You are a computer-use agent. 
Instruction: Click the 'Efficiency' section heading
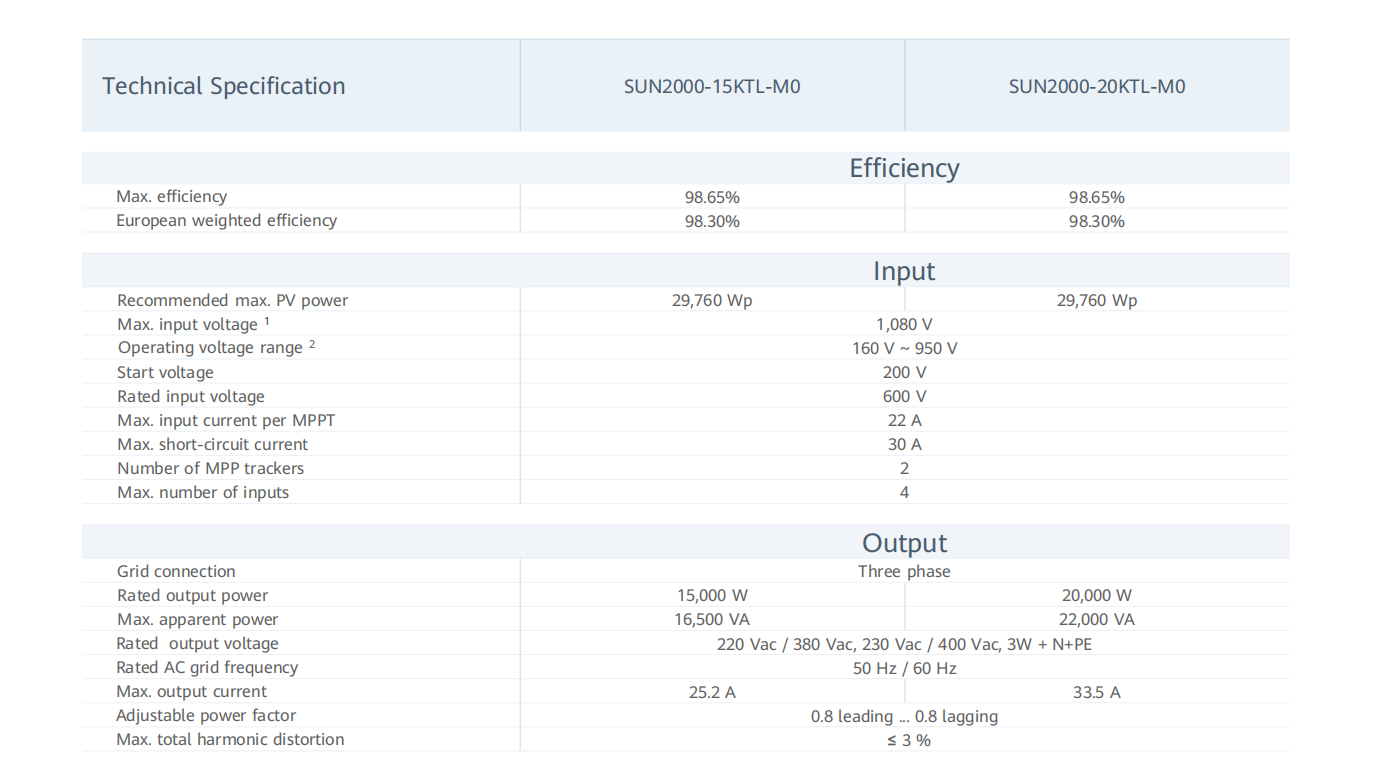pyautogui.click(x=904, y=168)
